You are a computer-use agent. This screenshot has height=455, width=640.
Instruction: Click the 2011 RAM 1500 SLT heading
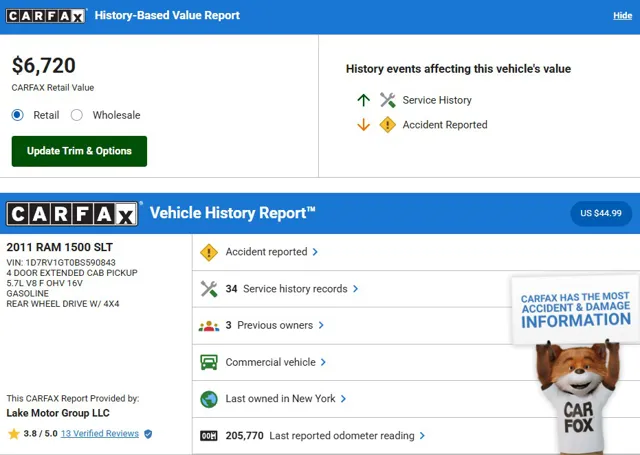[x=60, y=247]
